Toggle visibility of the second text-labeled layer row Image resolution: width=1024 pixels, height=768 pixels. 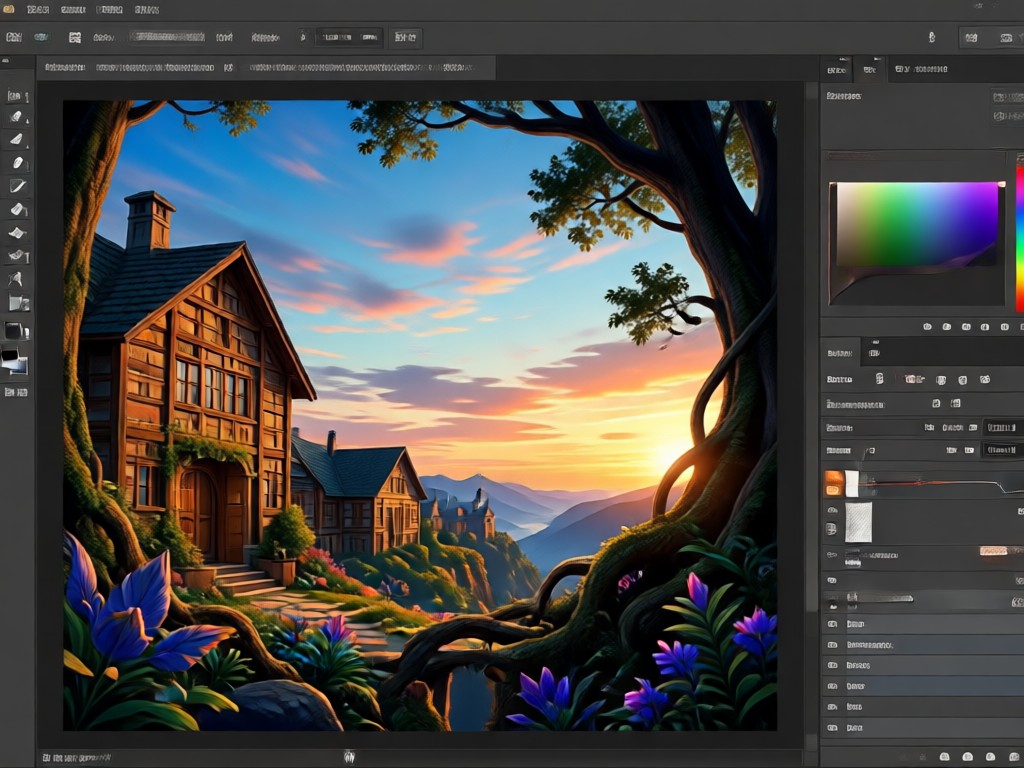click(833, 645)
